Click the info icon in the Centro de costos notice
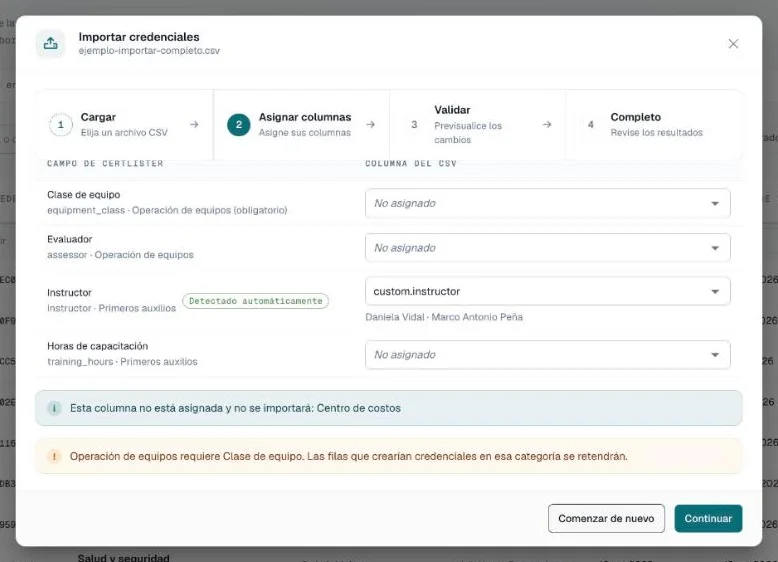The image size is (778, 562). point(54,408)
